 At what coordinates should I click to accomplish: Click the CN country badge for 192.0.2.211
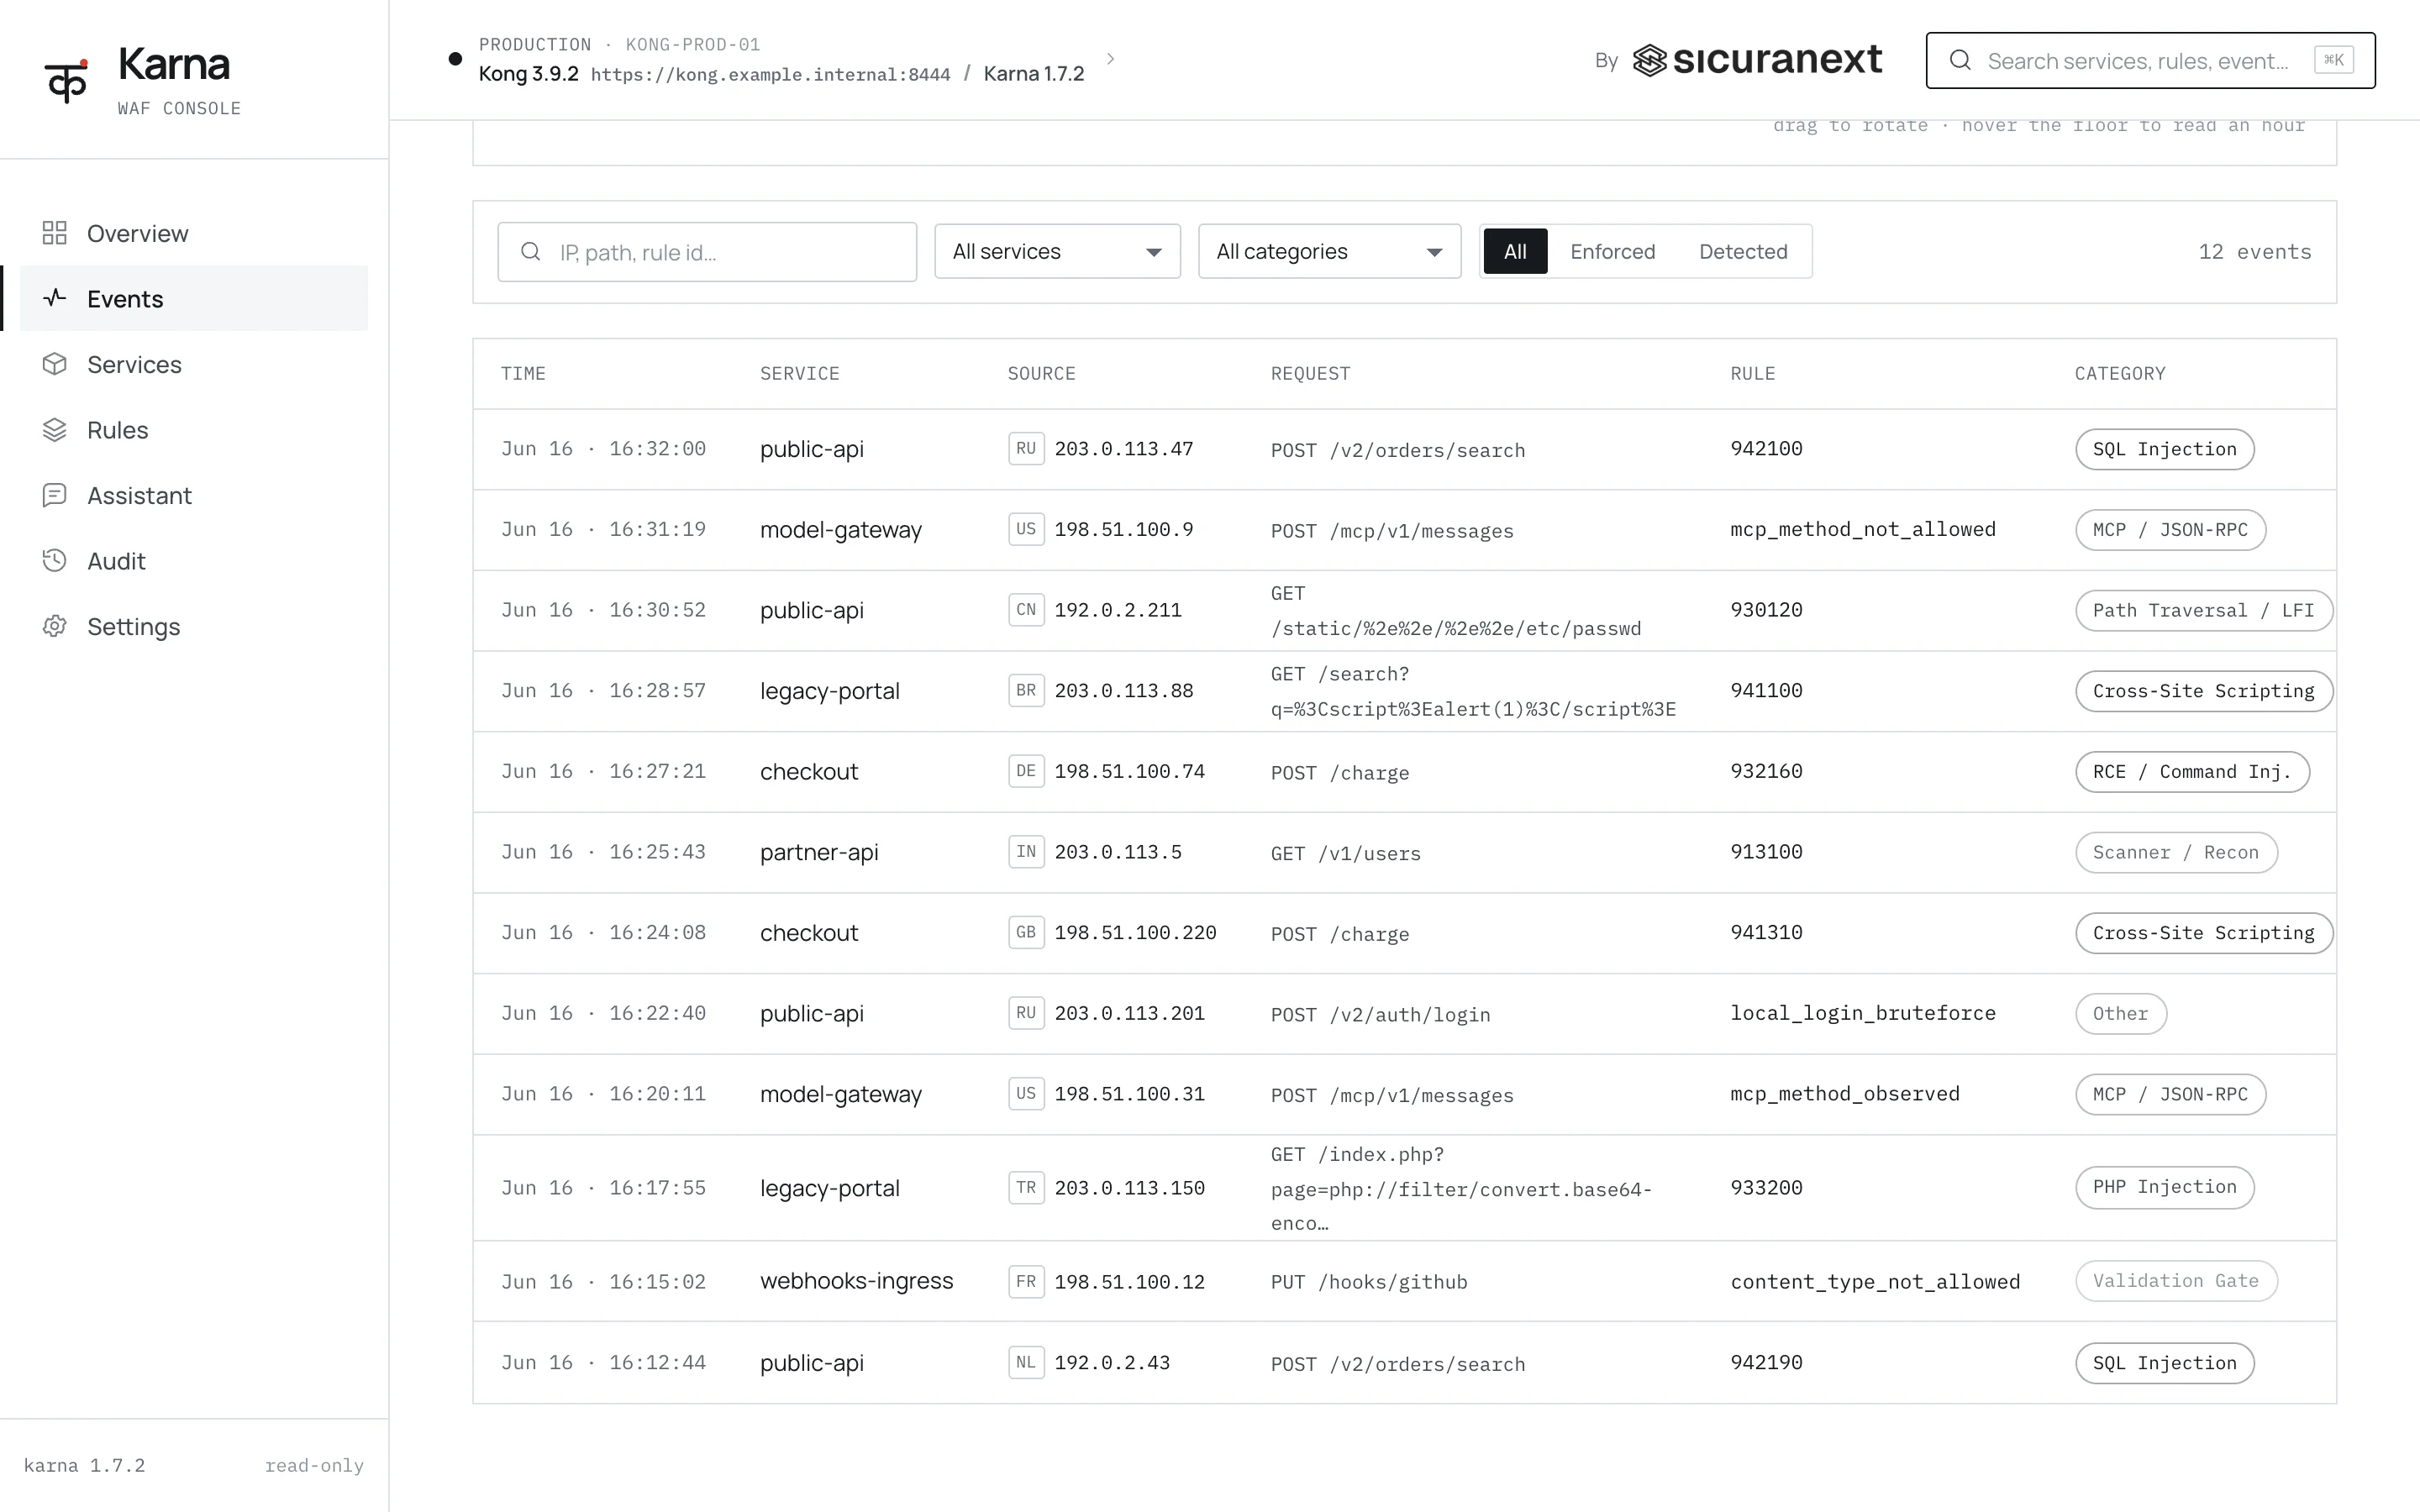coord(1026,610)
